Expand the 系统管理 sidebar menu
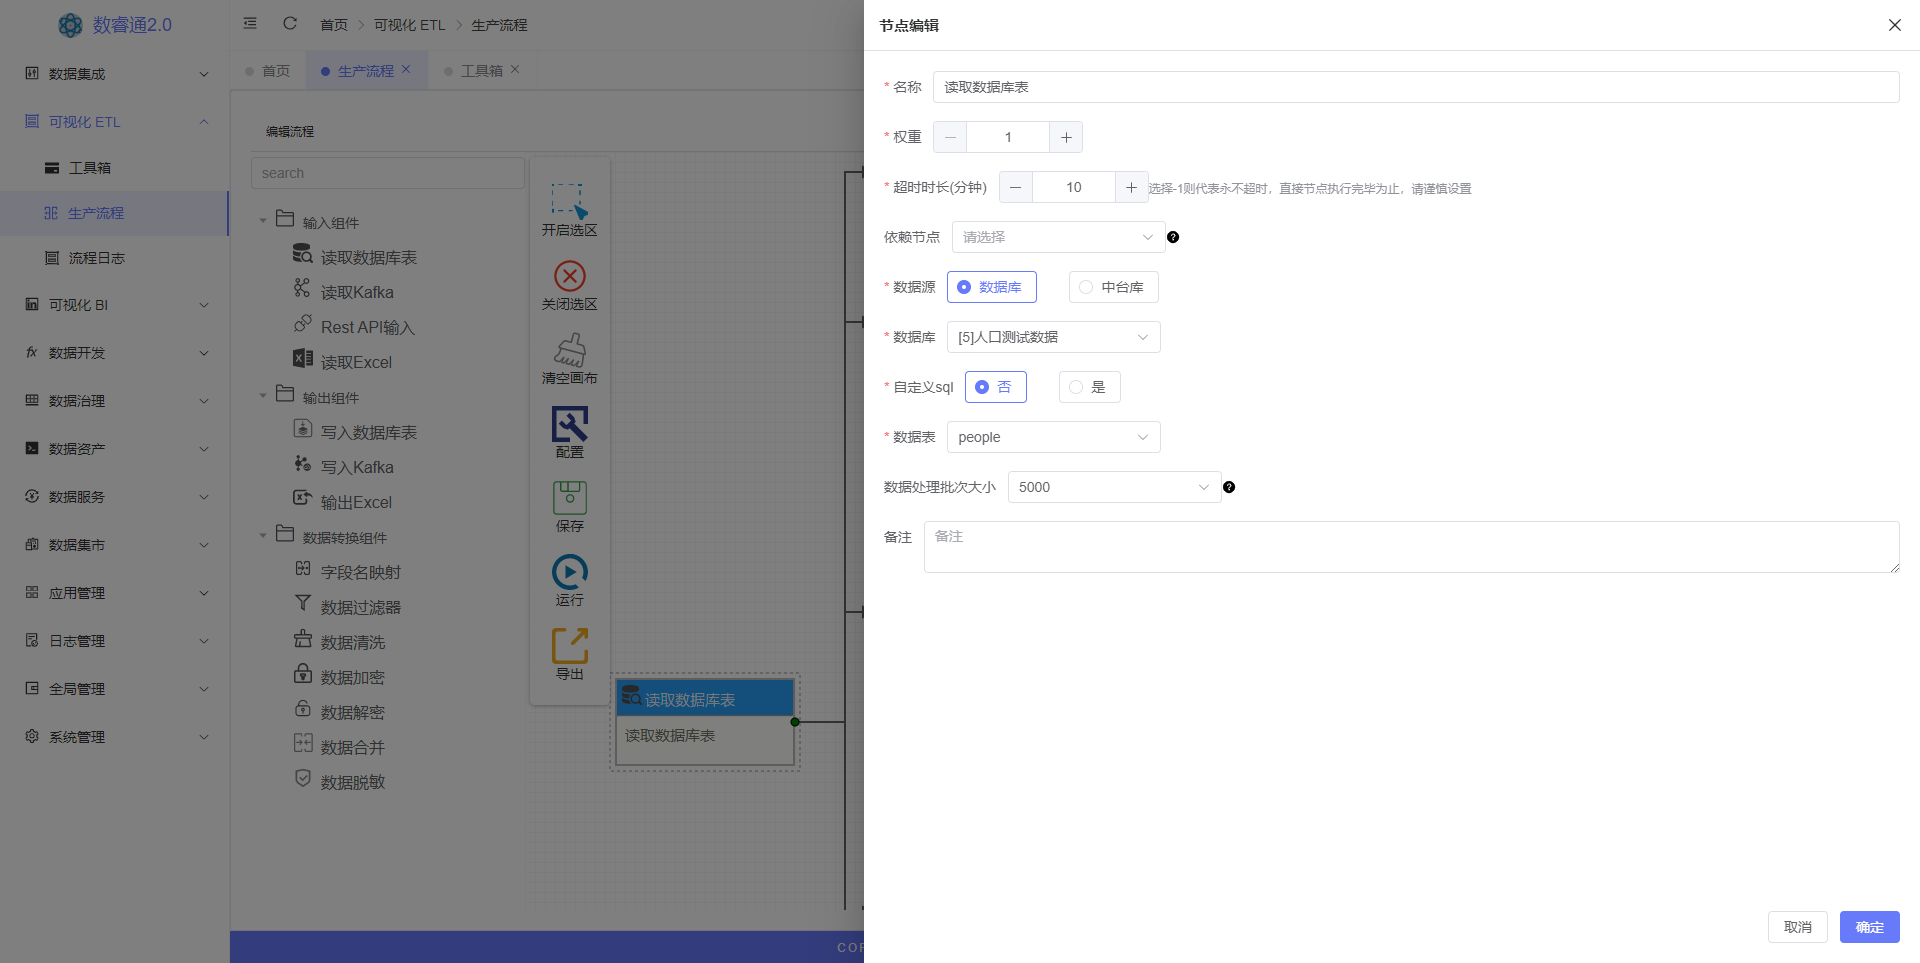This screenshot has height=963, width=1920. (115, 737)
